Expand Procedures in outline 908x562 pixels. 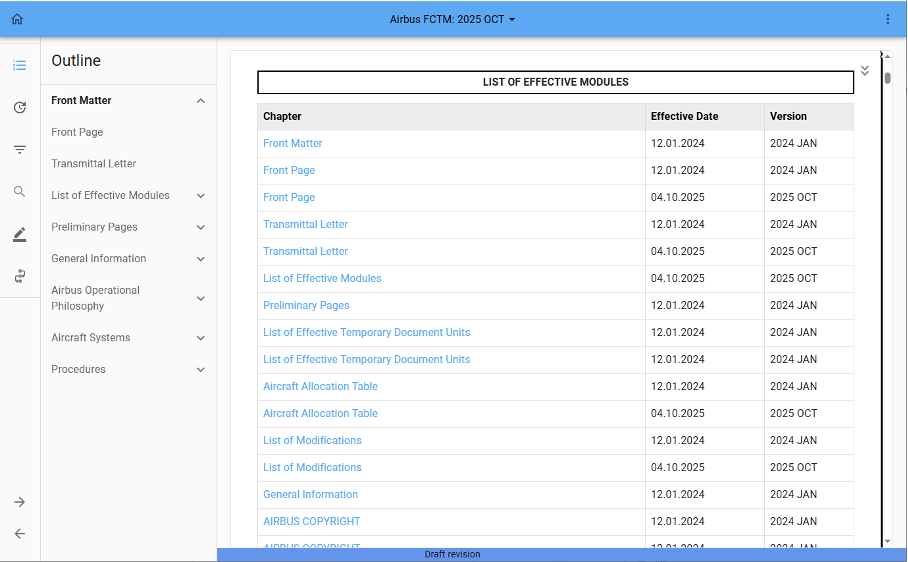click(200, 370)
